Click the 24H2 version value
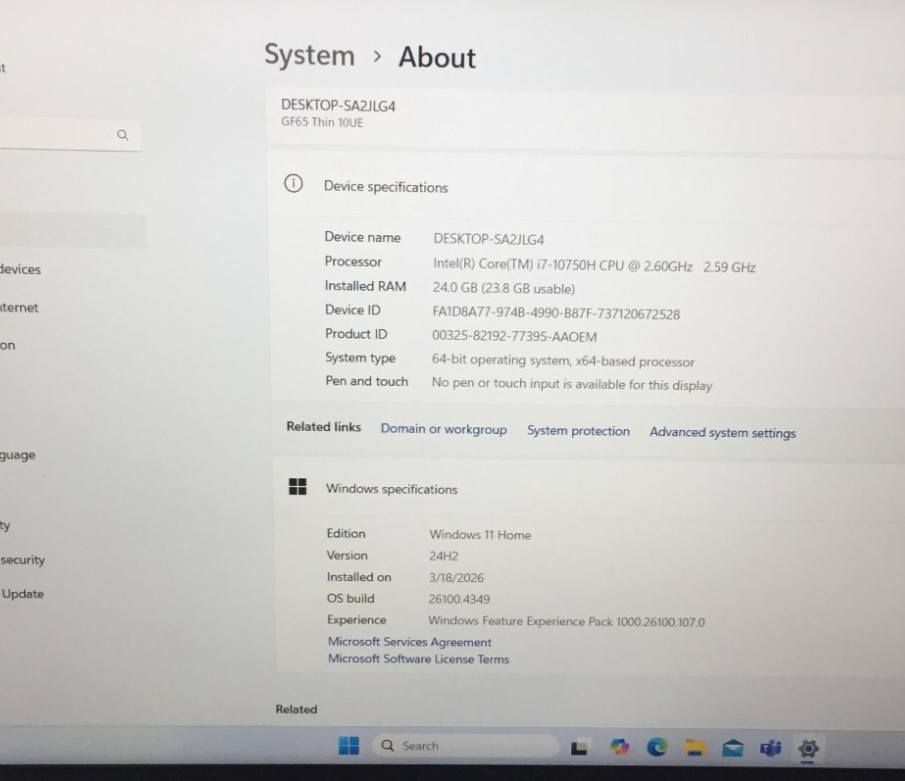This screenshot has width=905, height=781. [443, 556]
